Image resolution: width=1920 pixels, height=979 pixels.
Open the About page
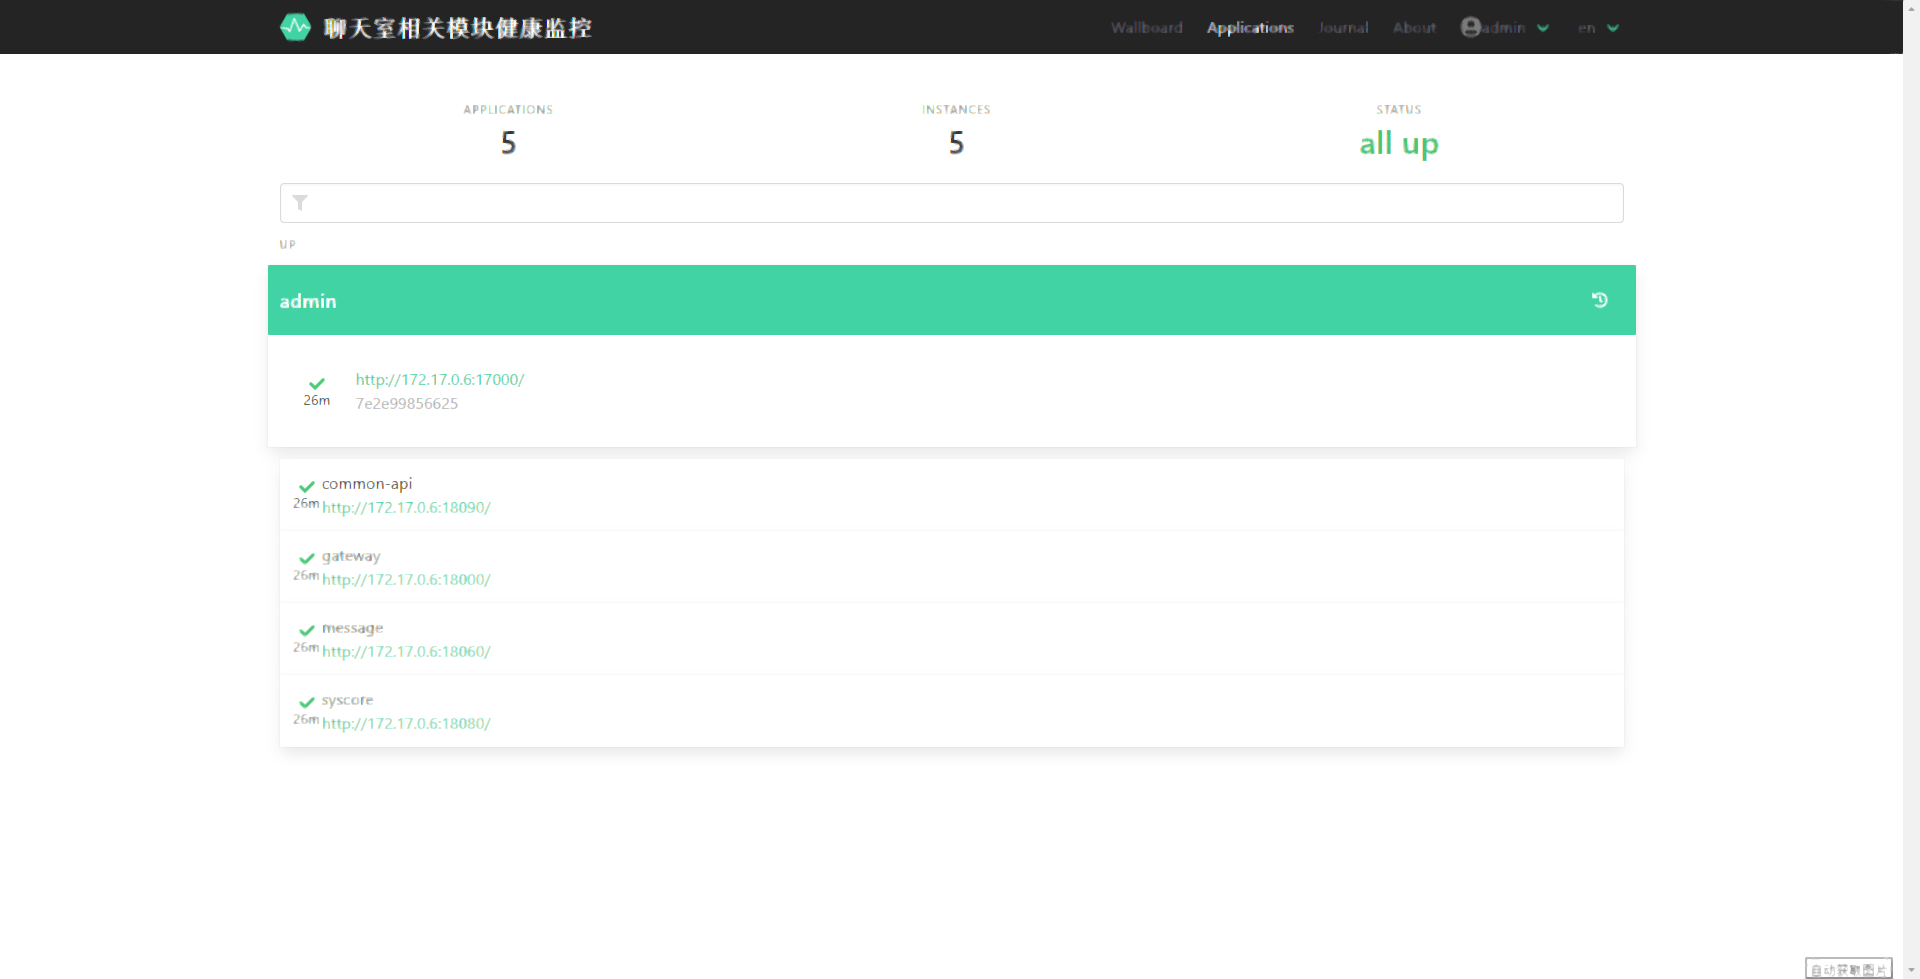(1414, 28)
